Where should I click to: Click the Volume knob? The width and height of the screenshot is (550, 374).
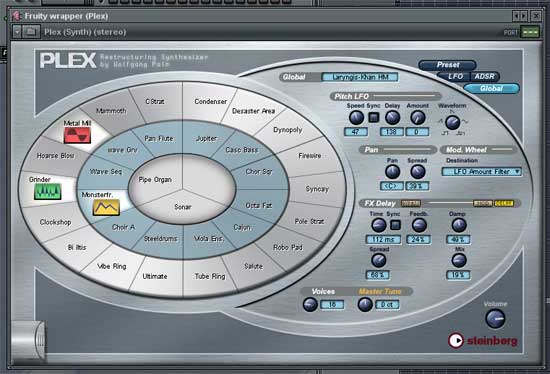coord(495,319)
